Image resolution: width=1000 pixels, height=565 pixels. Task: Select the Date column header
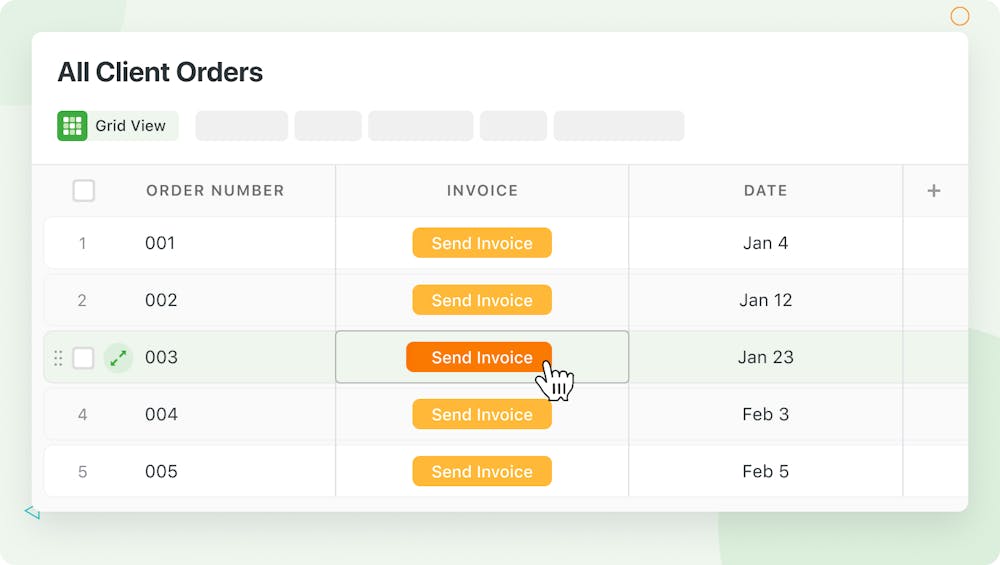pos(765,191)
